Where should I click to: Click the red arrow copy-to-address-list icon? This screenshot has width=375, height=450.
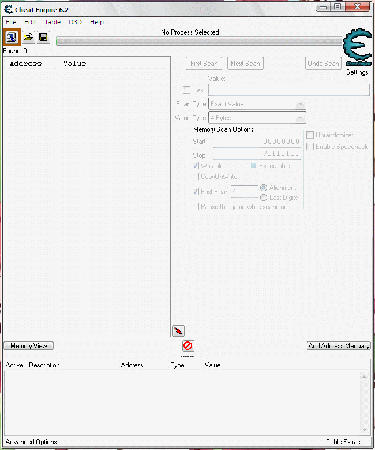(x=178, y=331)
